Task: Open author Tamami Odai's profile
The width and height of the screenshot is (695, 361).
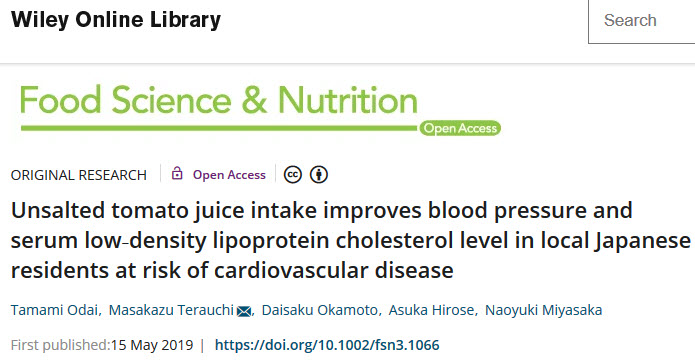Action: (54, 310)
